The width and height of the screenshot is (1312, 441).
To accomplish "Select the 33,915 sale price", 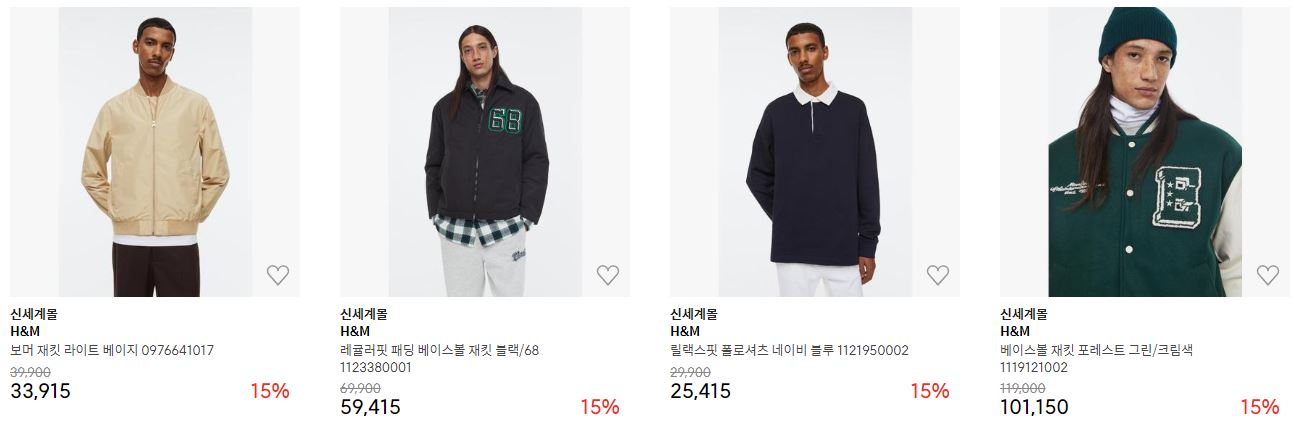I will pyautogui.click(x=41, y=391).
